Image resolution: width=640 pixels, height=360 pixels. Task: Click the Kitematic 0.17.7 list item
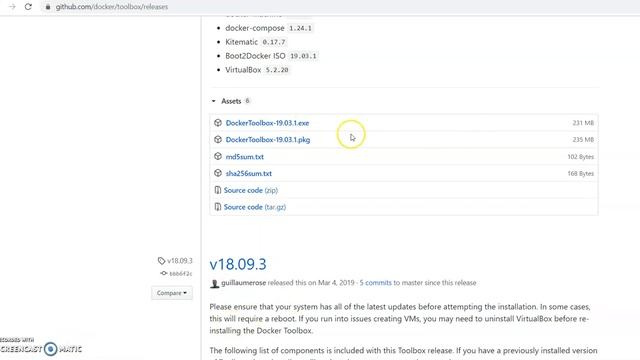[x=256, y=42]
